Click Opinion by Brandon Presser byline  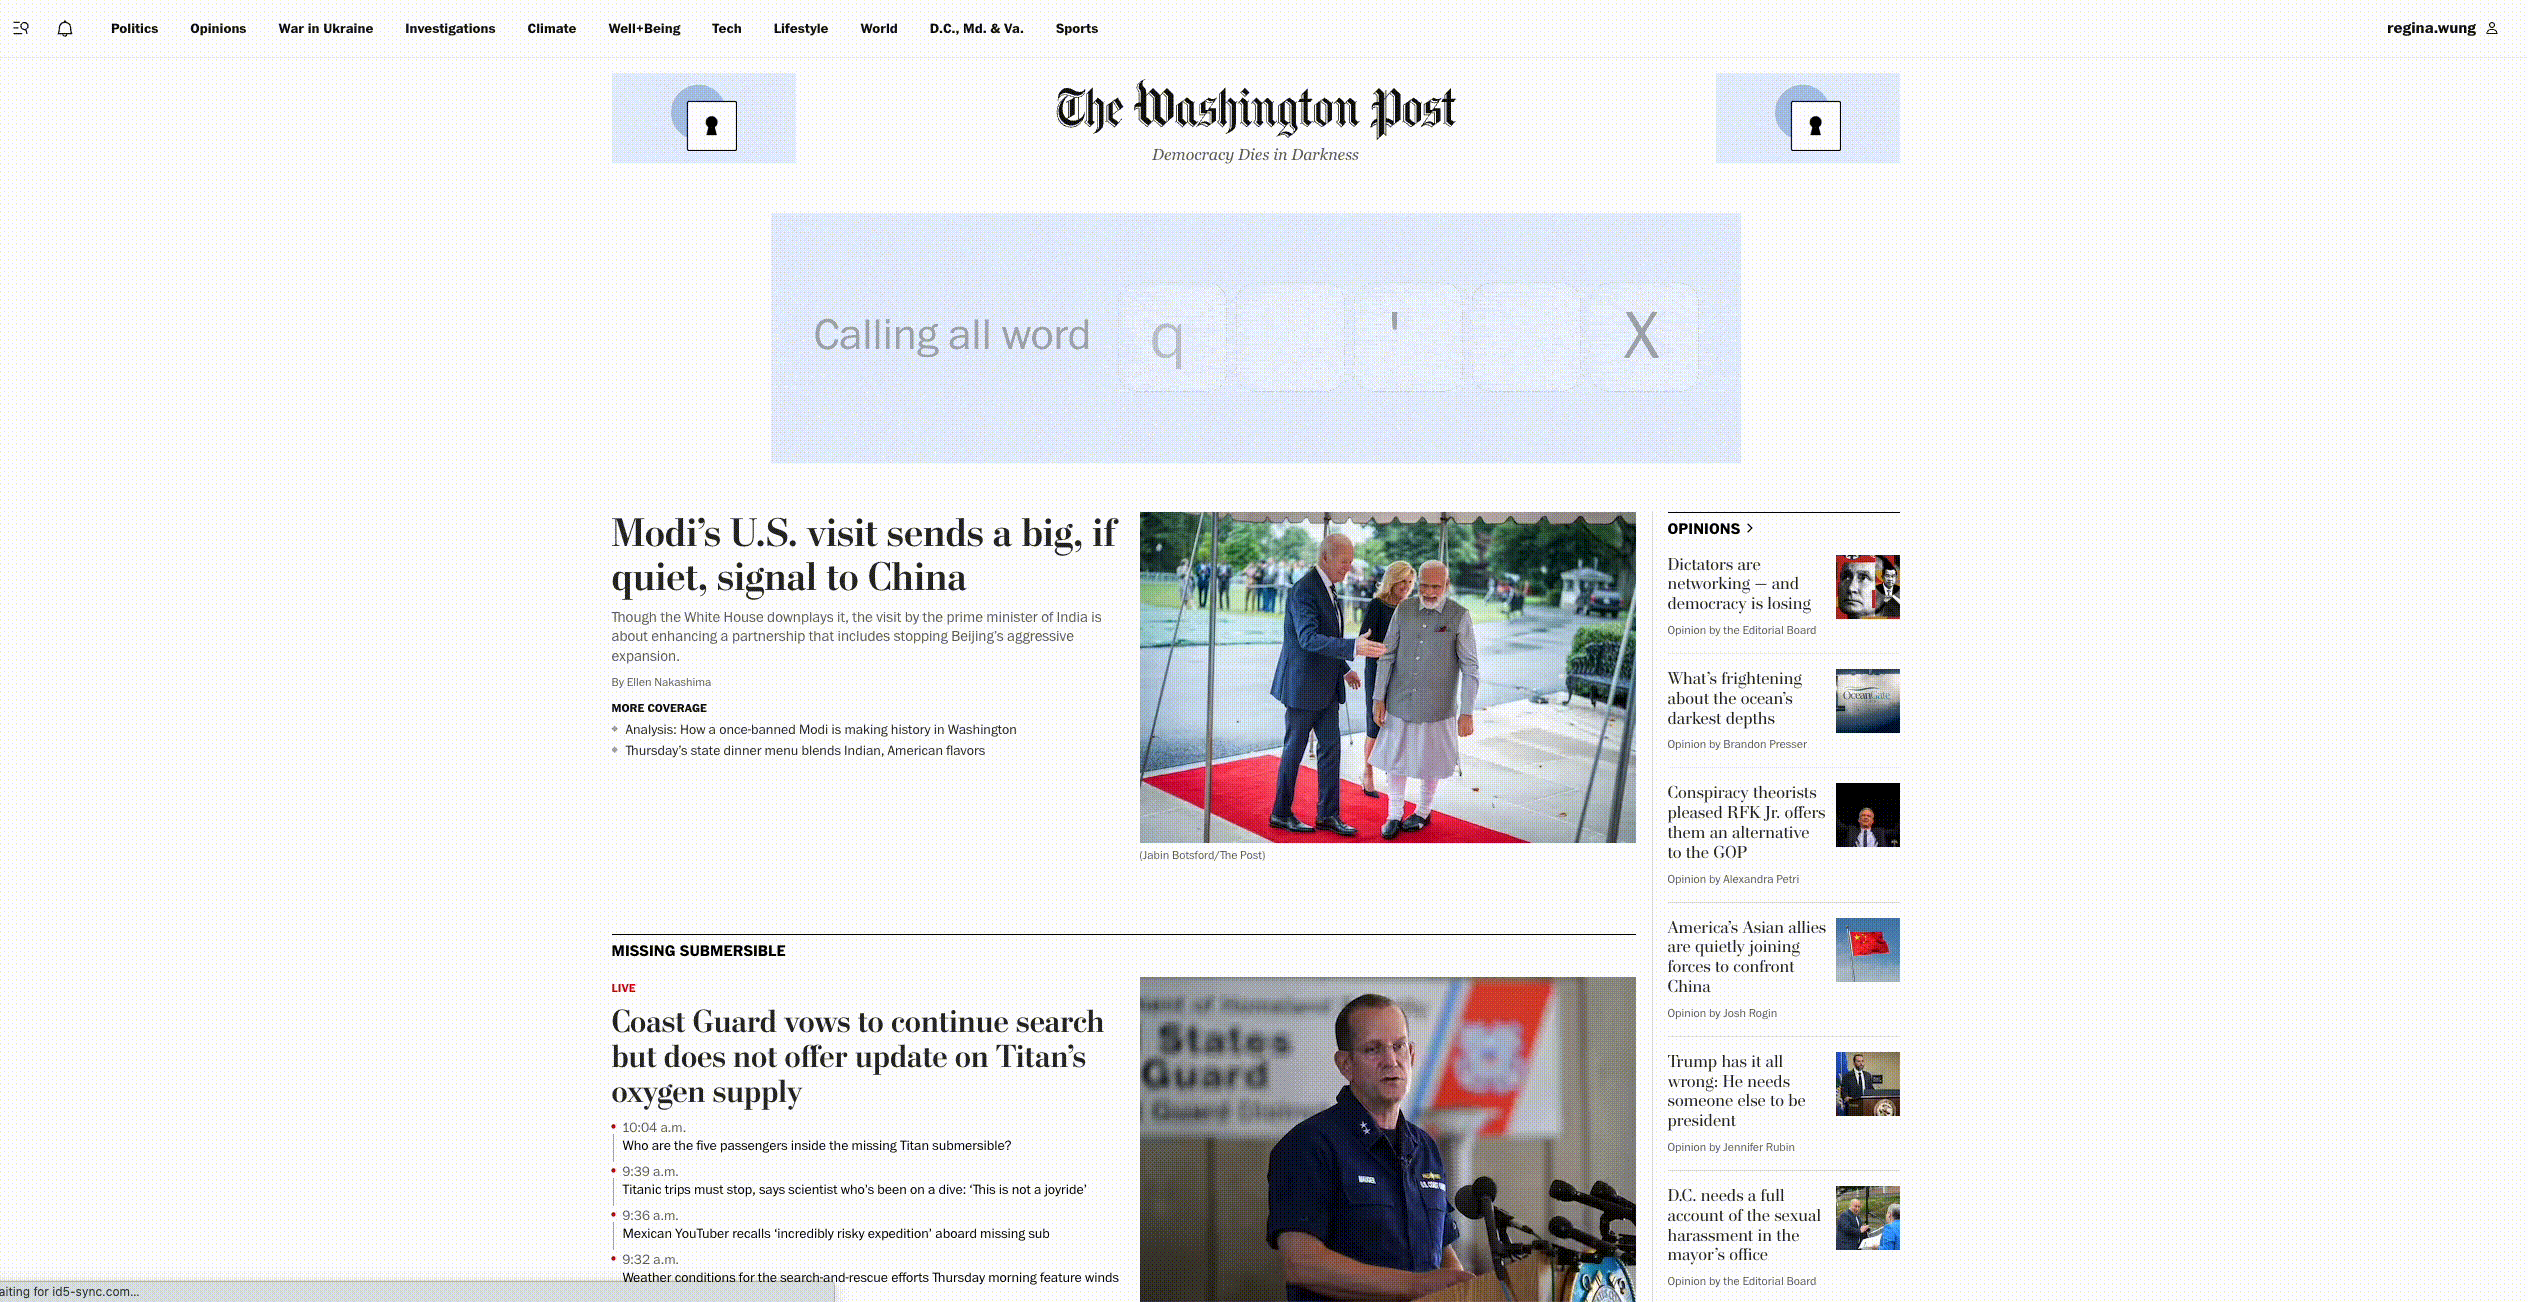(1737, 744)
